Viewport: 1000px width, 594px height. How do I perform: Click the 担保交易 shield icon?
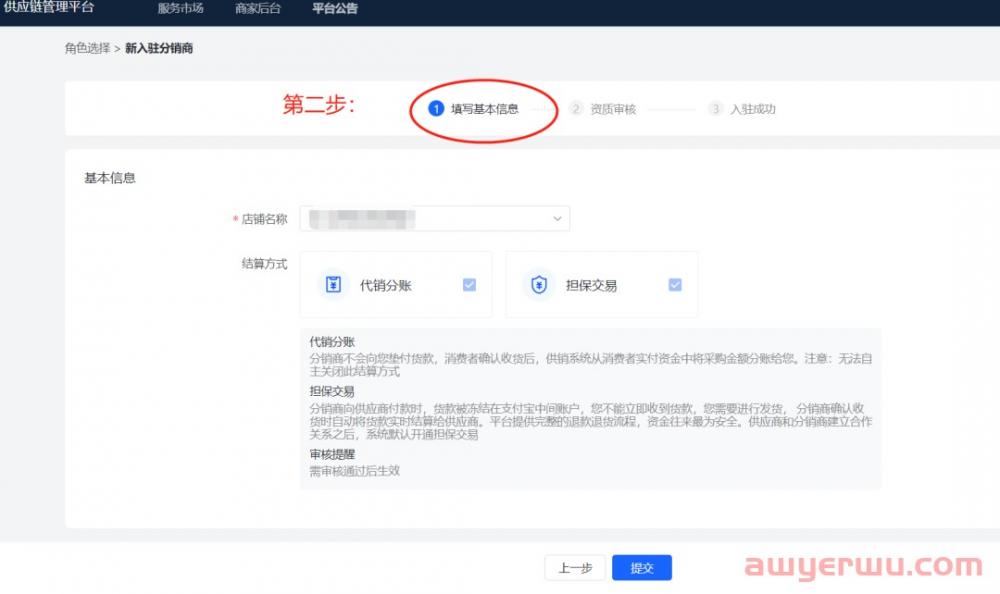point(540,285)
